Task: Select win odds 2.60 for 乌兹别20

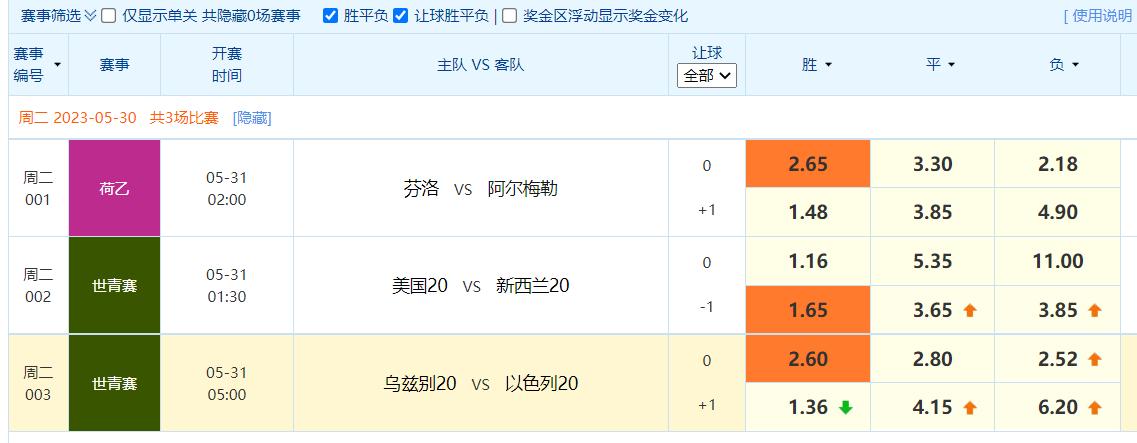Action: (x=808, y=359)
